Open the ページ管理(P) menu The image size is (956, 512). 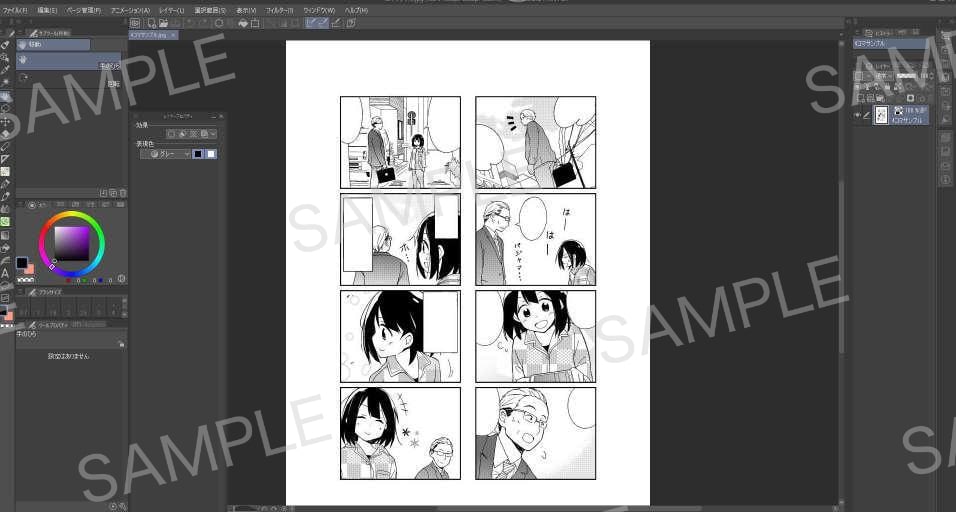pyautogui.click(x=83, y=10)
